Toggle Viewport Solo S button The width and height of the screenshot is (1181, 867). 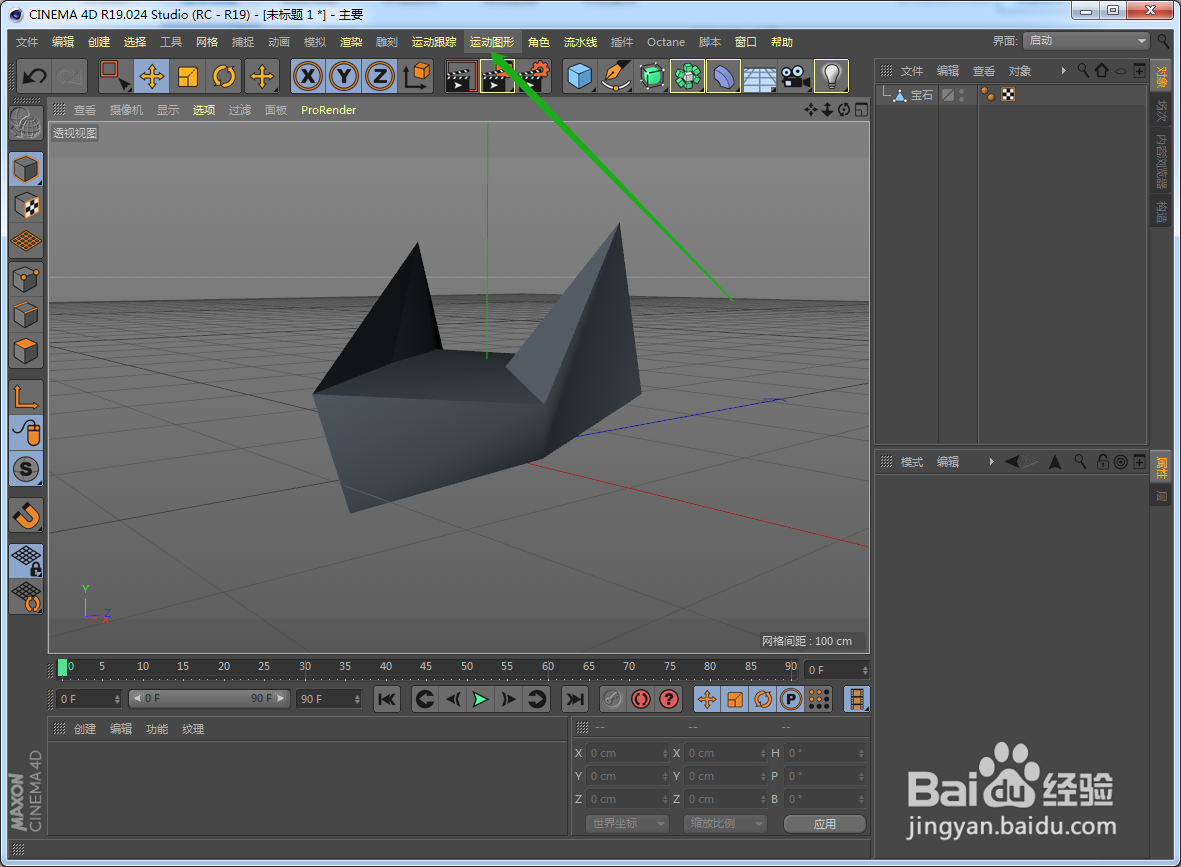point(26,469)
